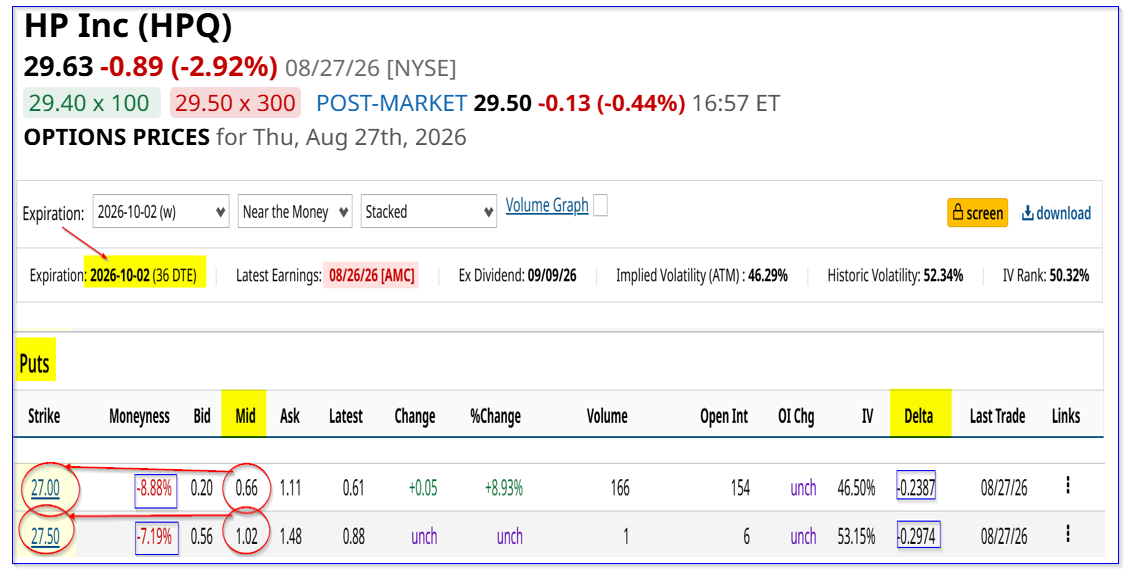Viewport: 1129px width, 574px height.
Task: Click the 0.20 bid price cell
Action: (202, 488)
